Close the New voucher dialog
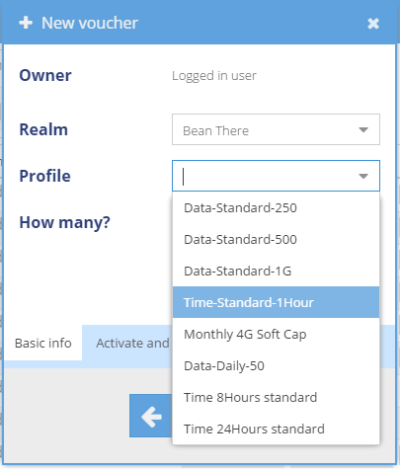Screen dimensions: 400x469 pyautogui.click(x=373, y=23)
